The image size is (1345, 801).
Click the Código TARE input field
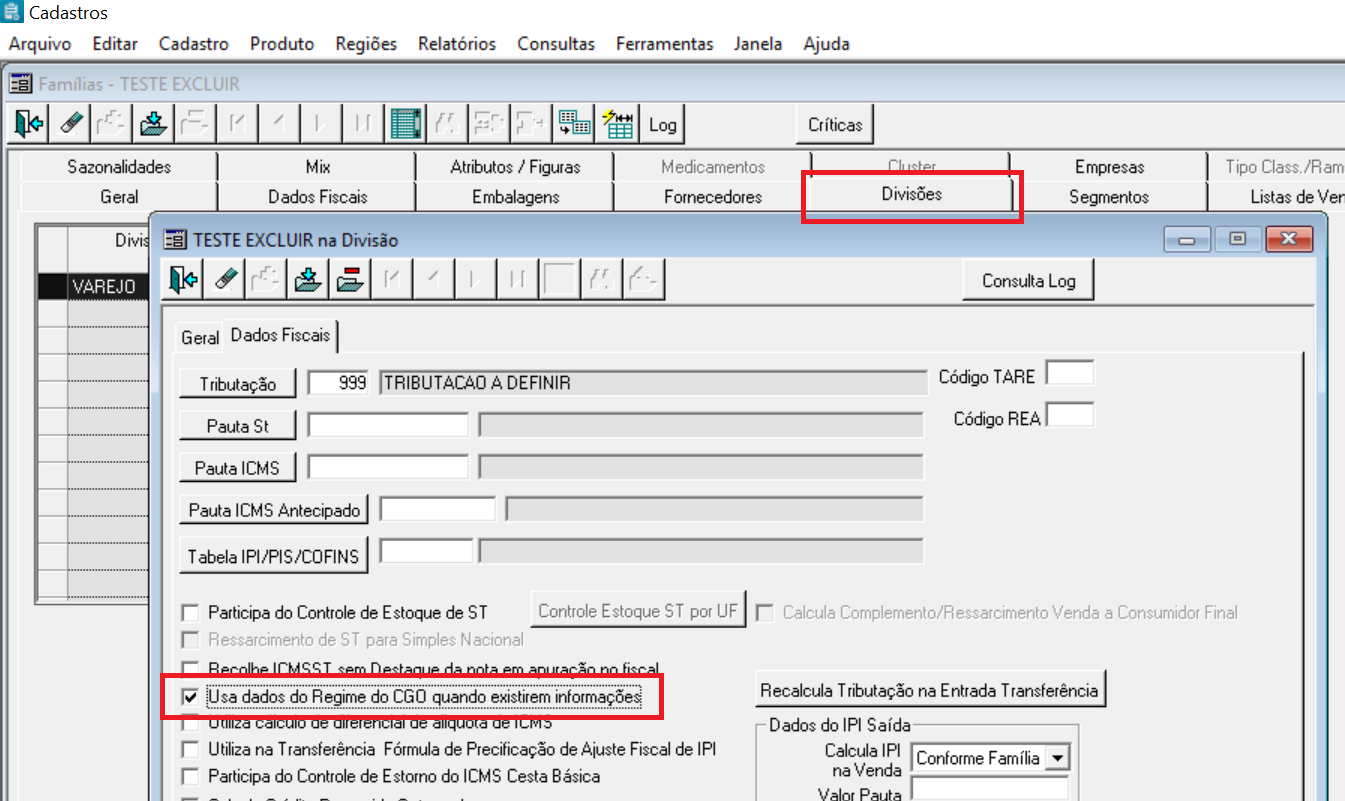pyautogui.click(x=1069, y=374)
